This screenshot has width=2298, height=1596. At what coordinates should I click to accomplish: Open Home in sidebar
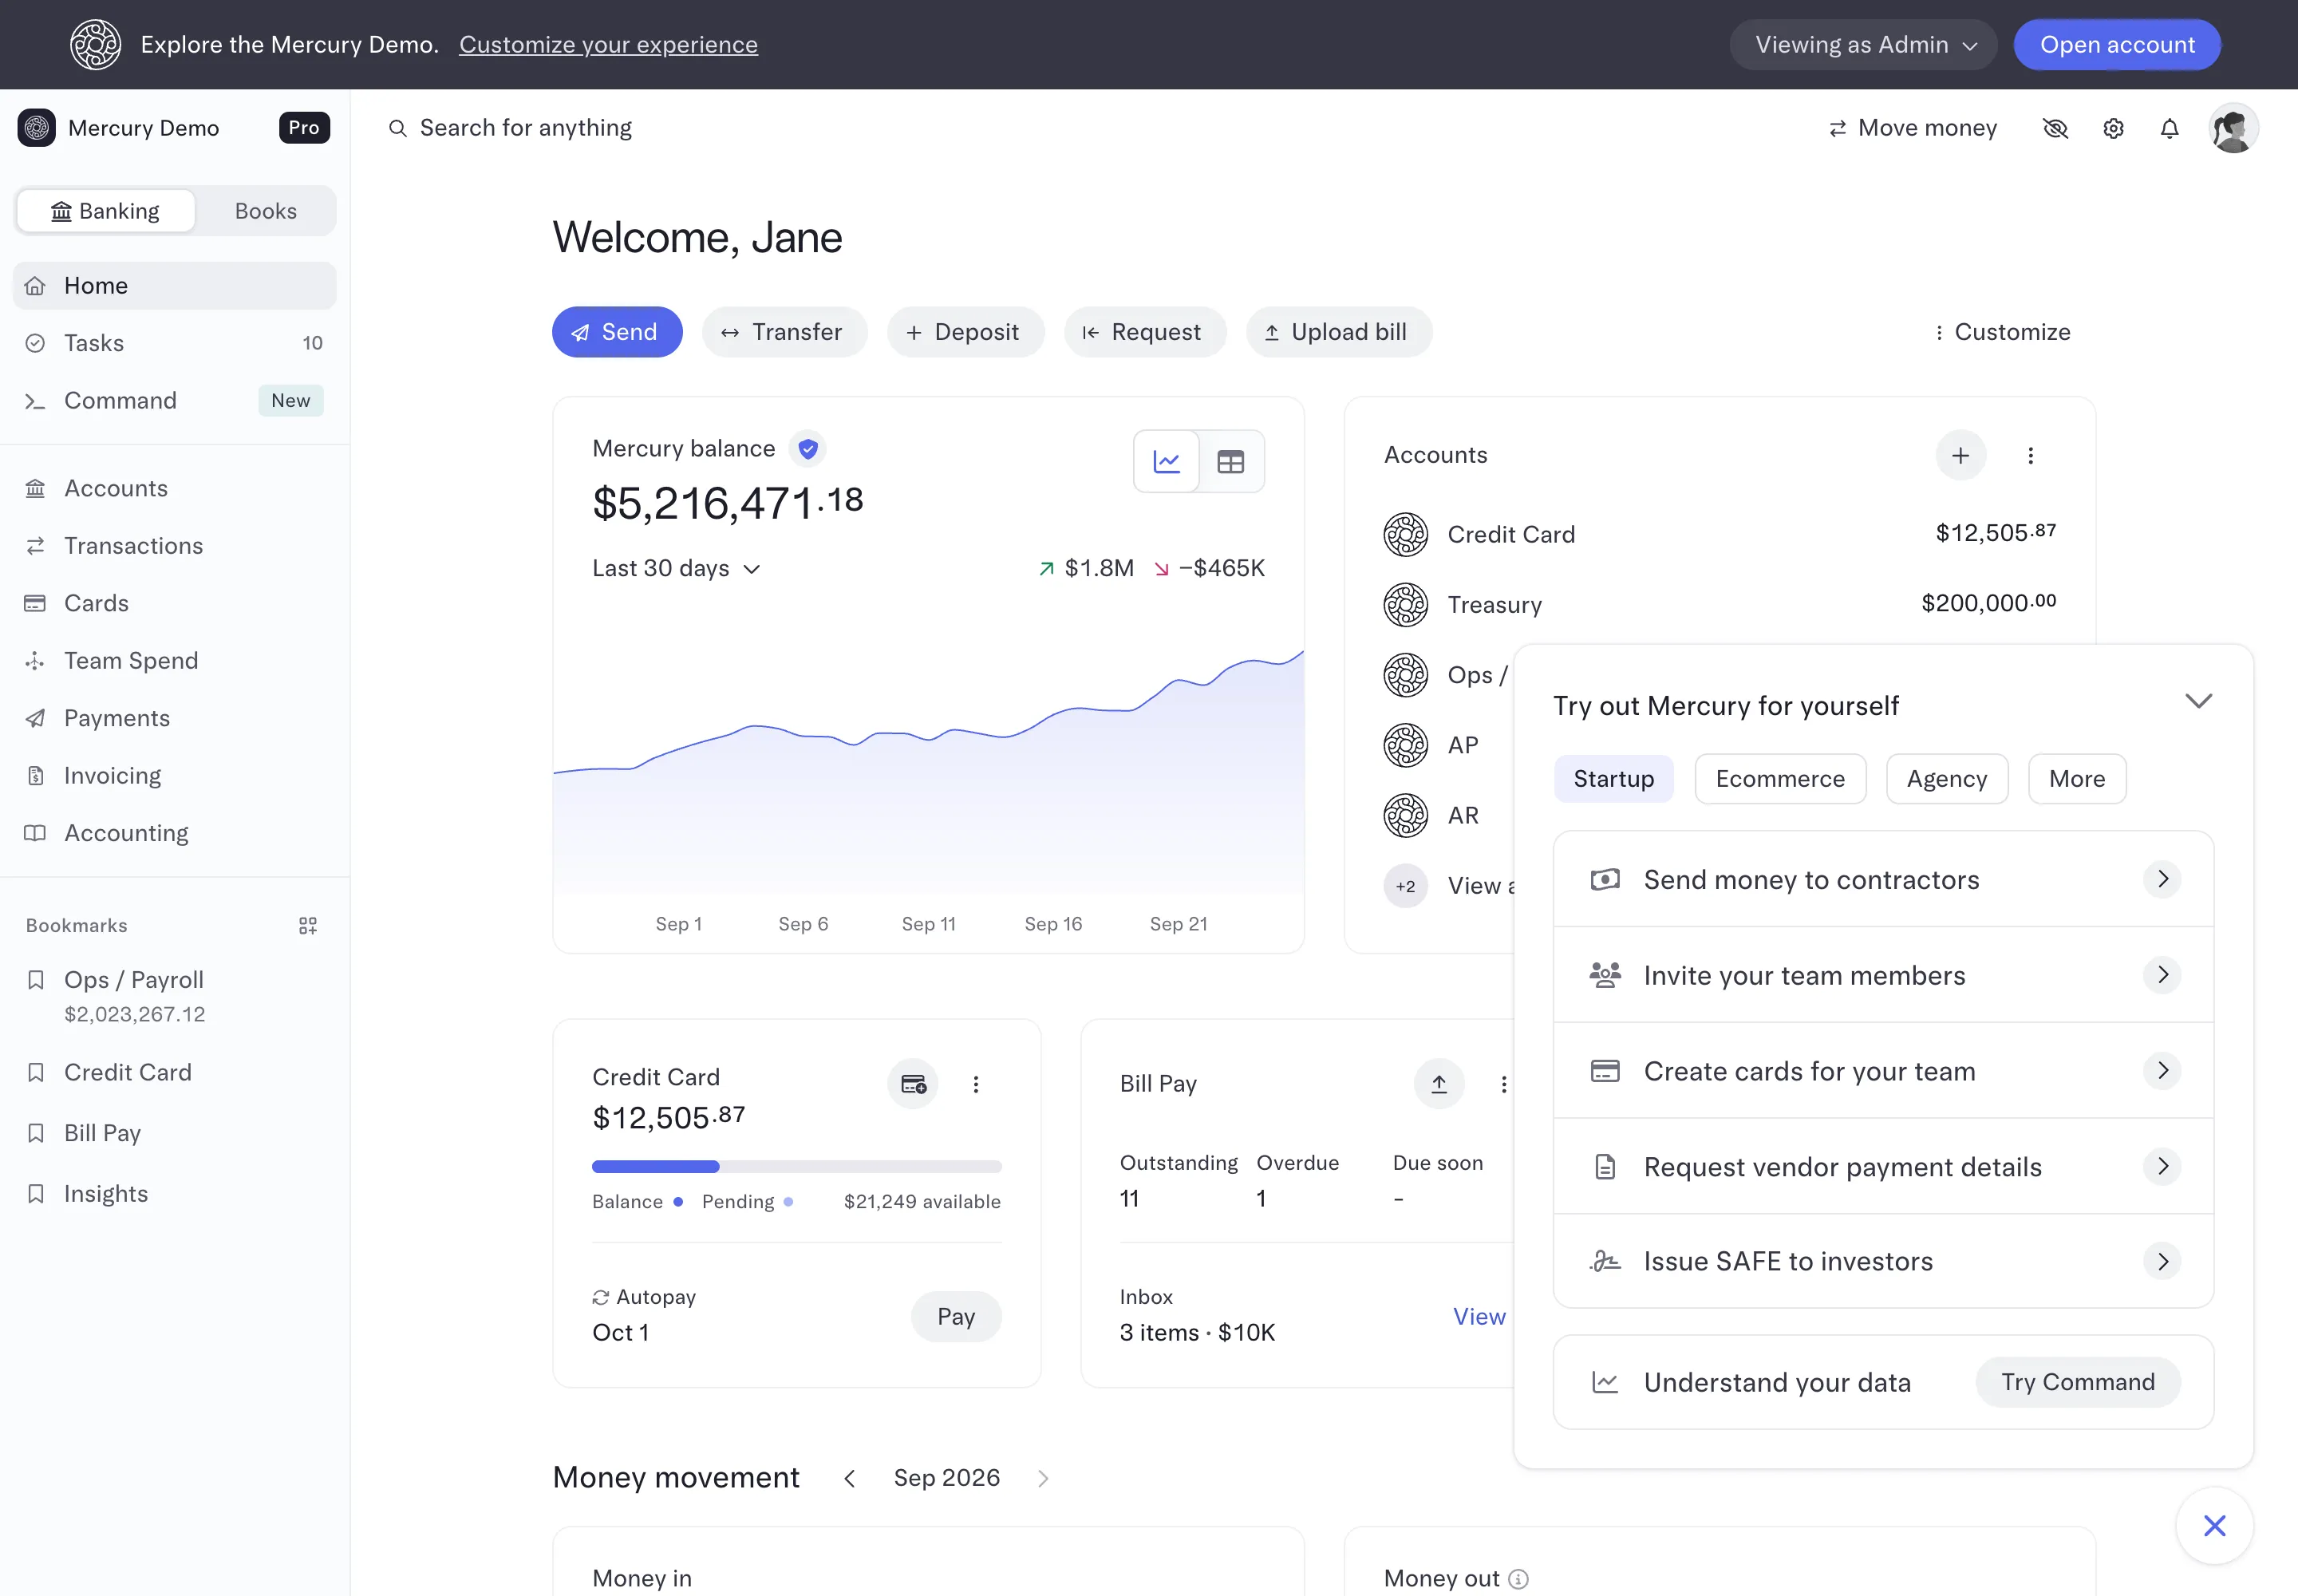(x=175, y=286)
